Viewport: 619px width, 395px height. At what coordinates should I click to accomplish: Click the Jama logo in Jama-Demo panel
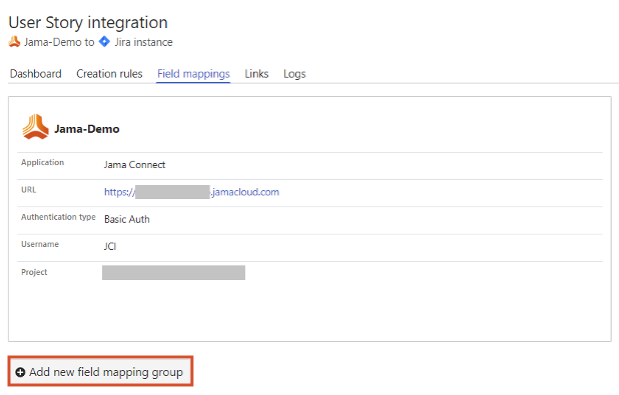click(x=36, y=127)
